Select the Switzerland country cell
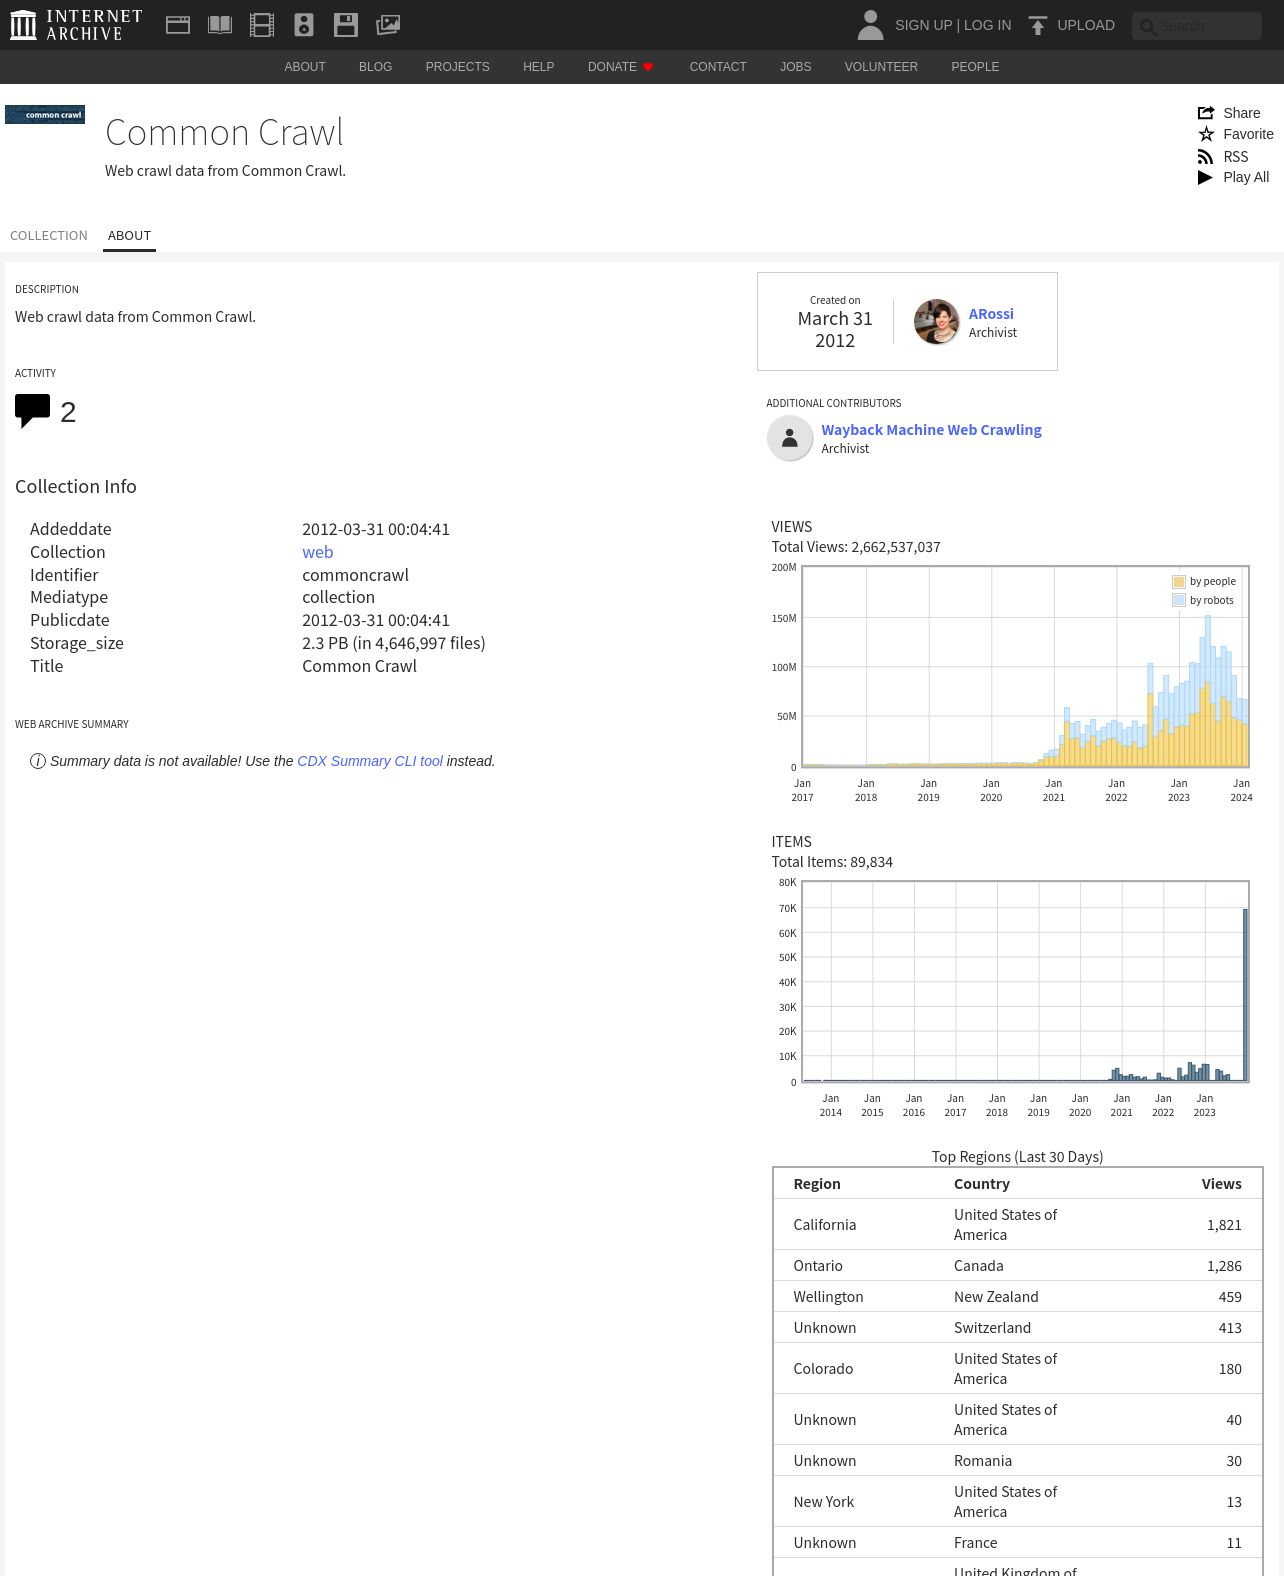 [x=992, y=1328]
